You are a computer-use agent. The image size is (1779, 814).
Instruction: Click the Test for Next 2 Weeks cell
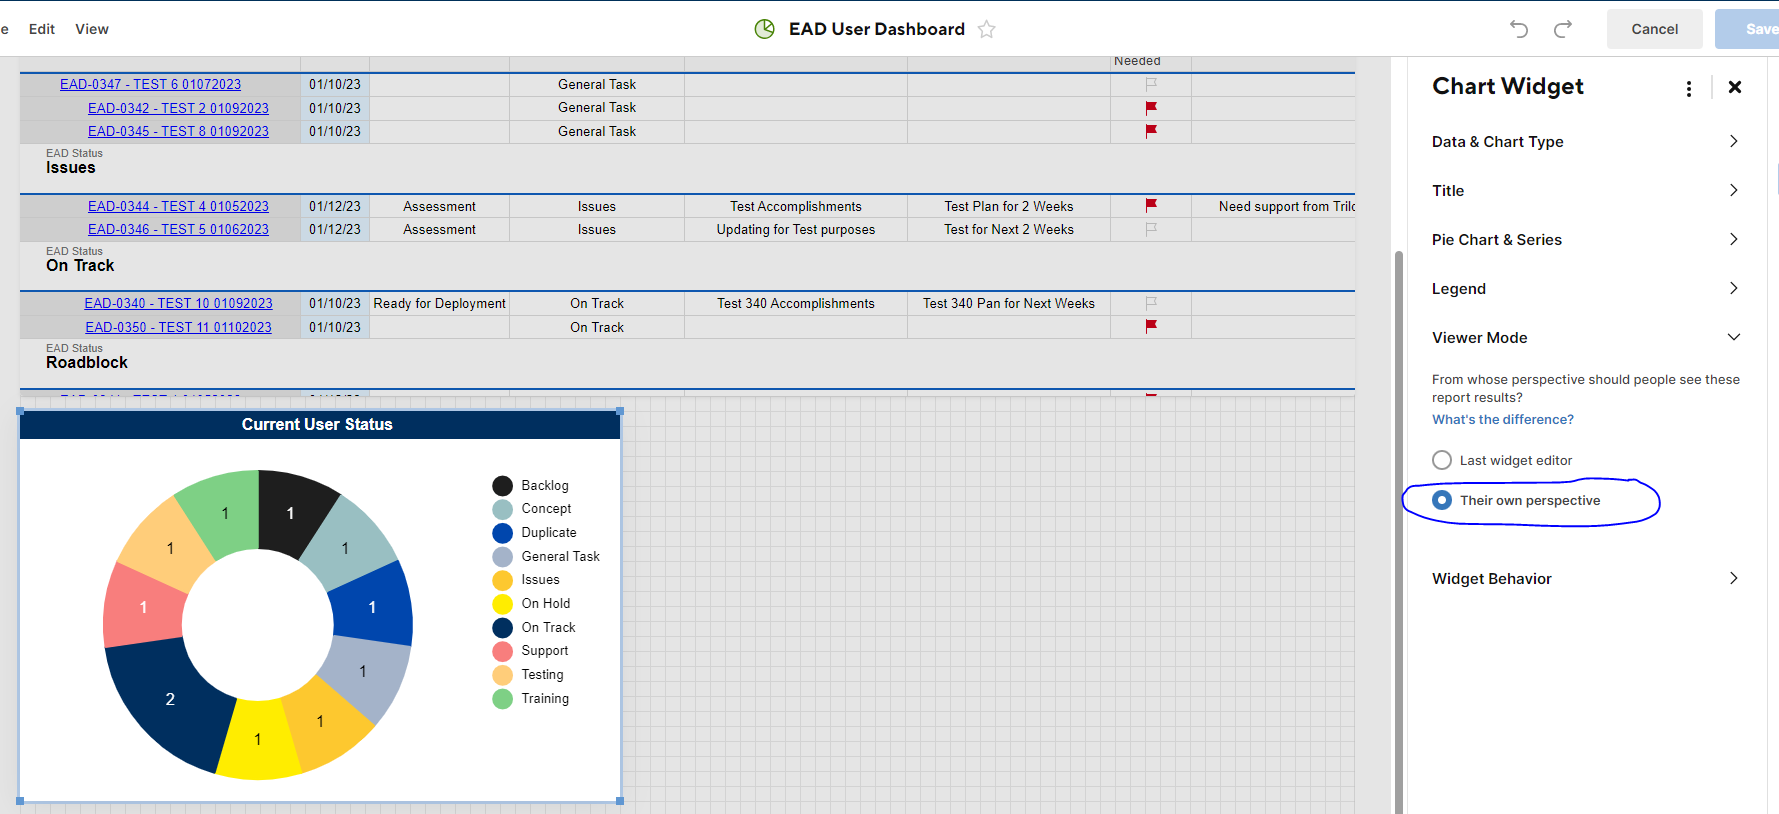(1008, 229)
